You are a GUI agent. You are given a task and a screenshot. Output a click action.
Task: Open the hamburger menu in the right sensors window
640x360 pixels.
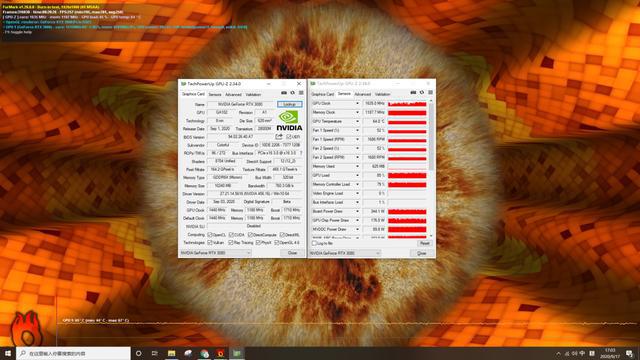[430, 93]
